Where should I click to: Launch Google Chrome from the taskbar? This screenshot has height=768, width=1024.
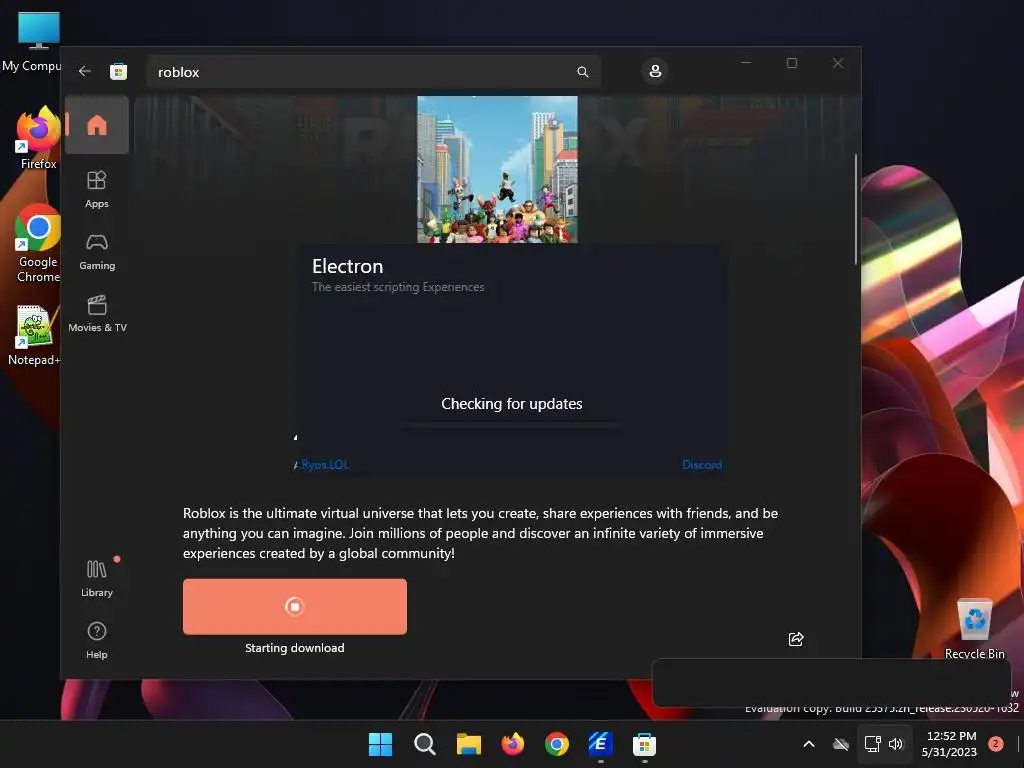click(556, 744)
